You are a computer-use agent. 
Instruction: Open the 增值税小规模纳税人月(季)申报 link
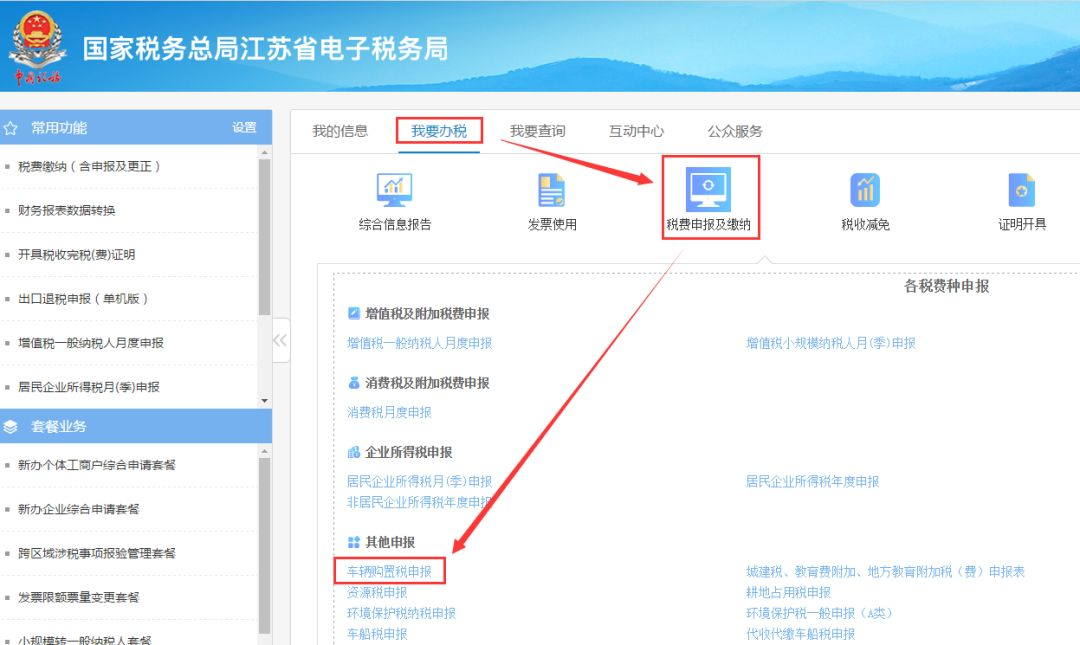(x=831, y=343)
